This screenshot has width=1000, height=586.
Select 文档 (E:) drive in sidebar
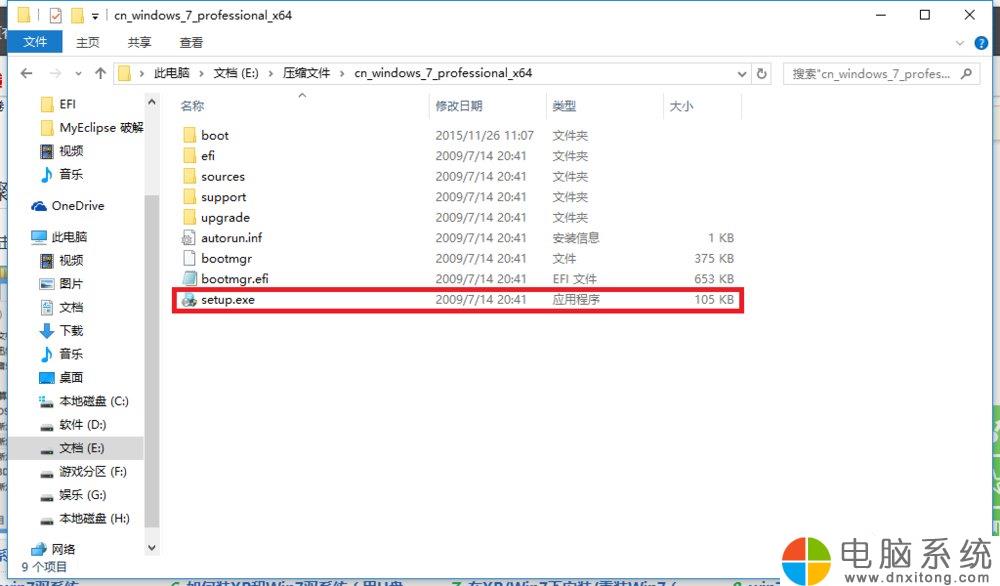pos(72,448)
